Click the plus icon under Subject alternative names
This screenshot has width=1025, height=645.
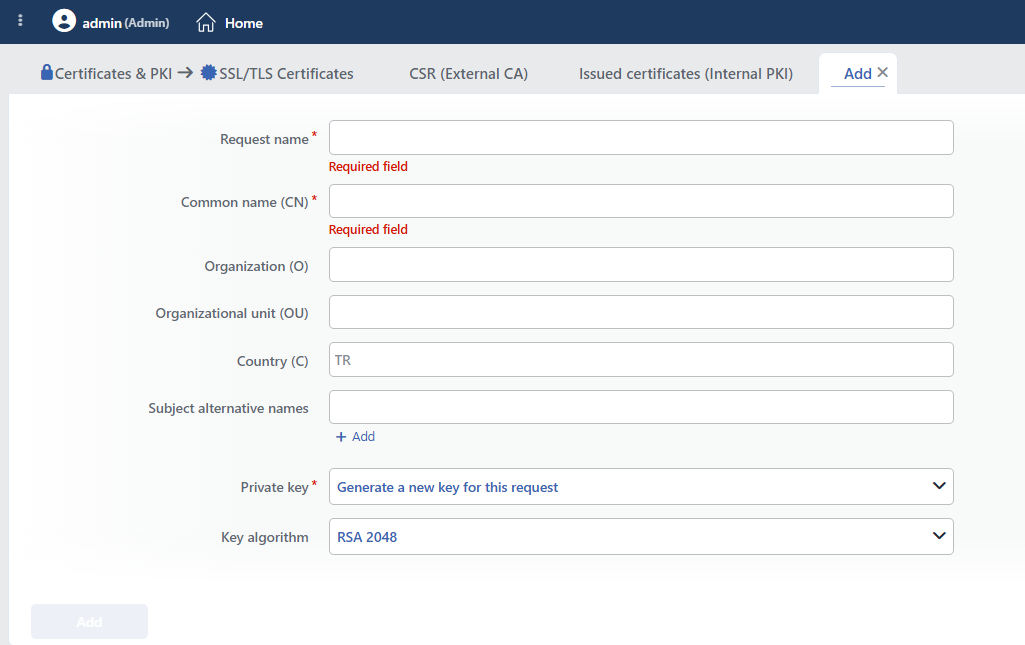[341, 437]
